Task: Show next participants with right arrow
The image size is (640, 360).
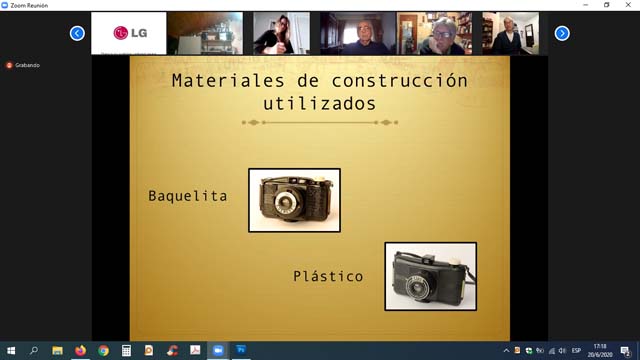Action: point(562,33)
